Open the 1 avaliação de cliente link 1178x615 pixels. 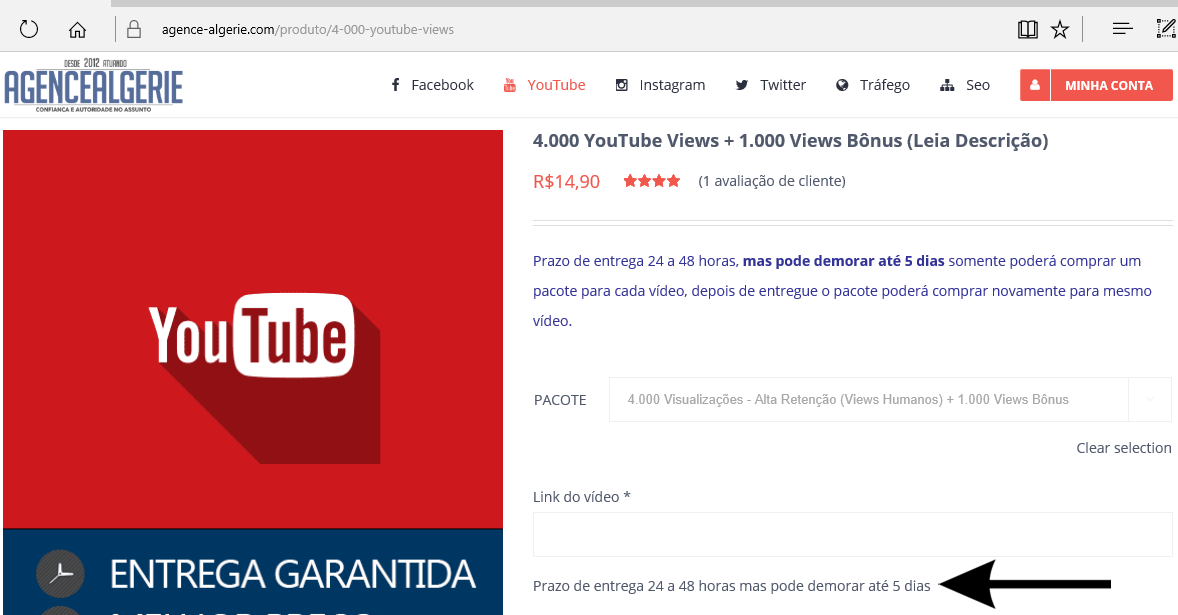[x=772, y=181]
